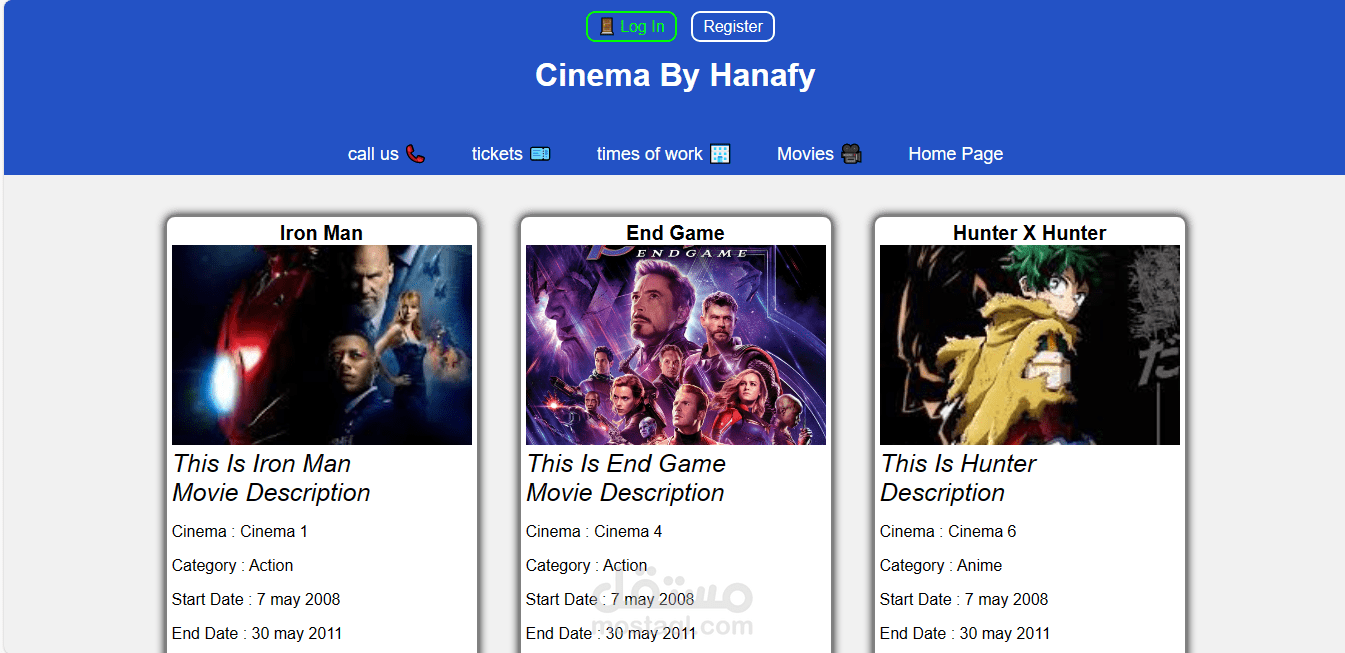1345x653 pixels.
Task: Click 'This Is Iron Man Movie Description' text
Action: [271, 478]
